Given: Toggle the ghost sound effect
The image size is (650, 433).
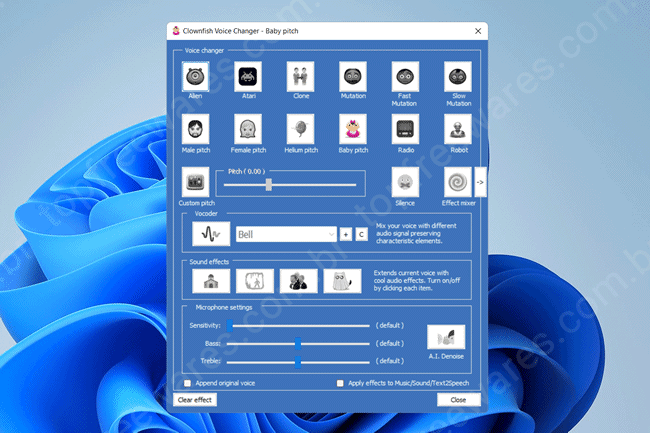Looking at the screenshot, I should [x=342, y=281].
